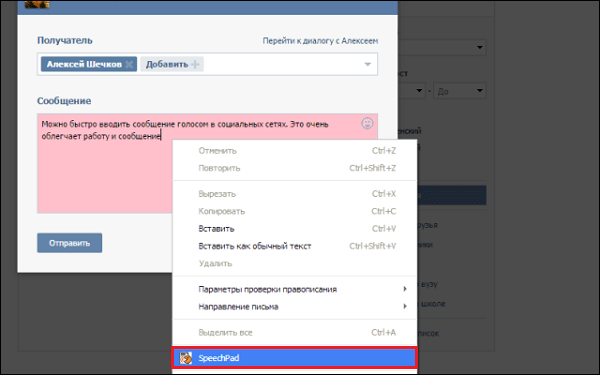The width and height of the screenshot is (600, 375).
Task: Open the age-from dropdown left of До
Action: (x=412, y=91)
